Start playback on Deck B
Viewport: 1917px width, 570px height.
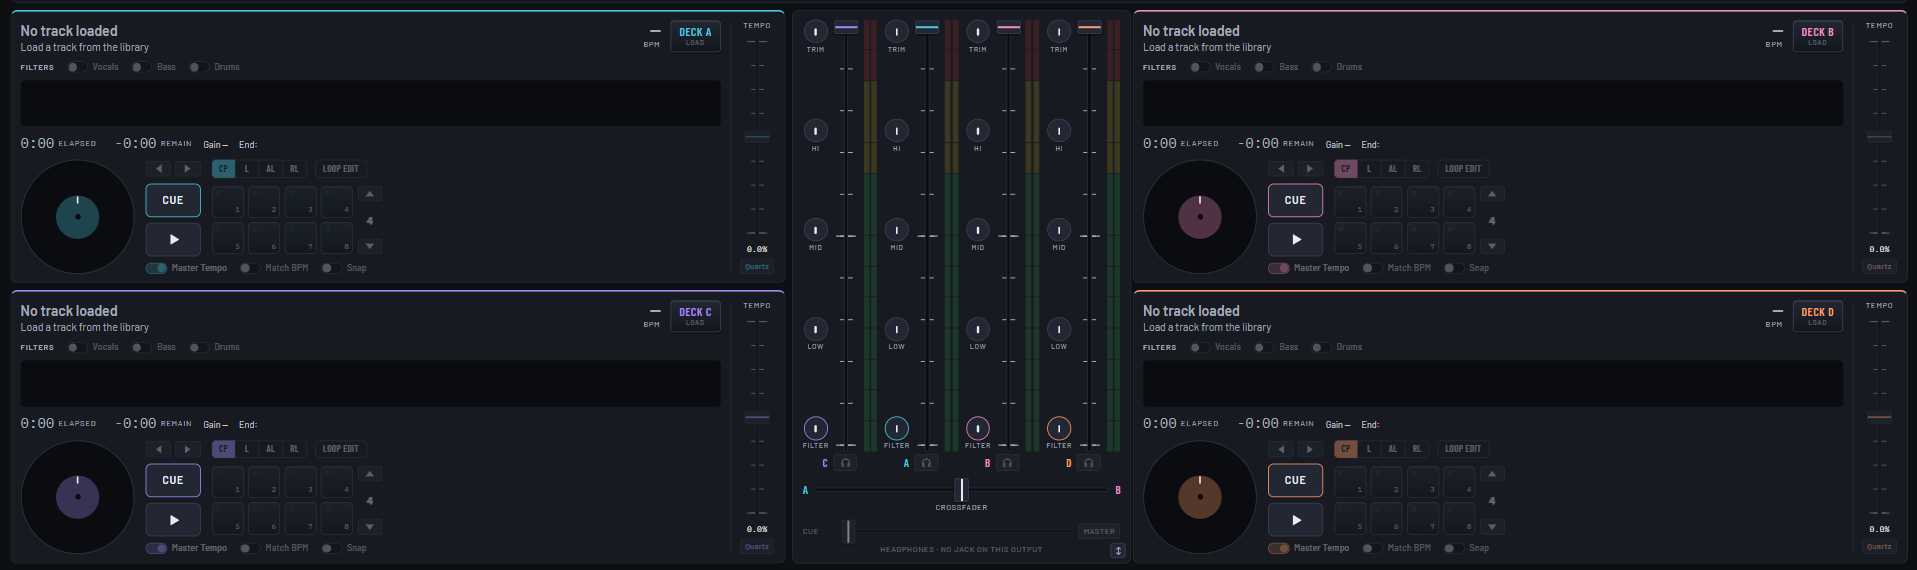pos(1295,240)
